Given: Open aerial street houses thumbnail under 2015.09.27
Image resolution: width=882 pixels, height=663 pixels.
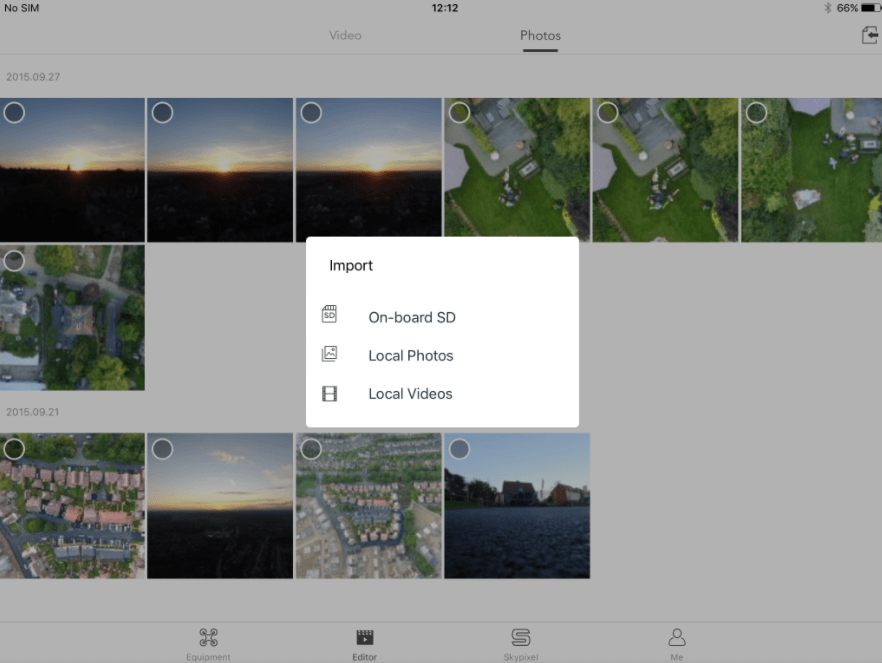Looking at the screenshot, I should [72, 317].
